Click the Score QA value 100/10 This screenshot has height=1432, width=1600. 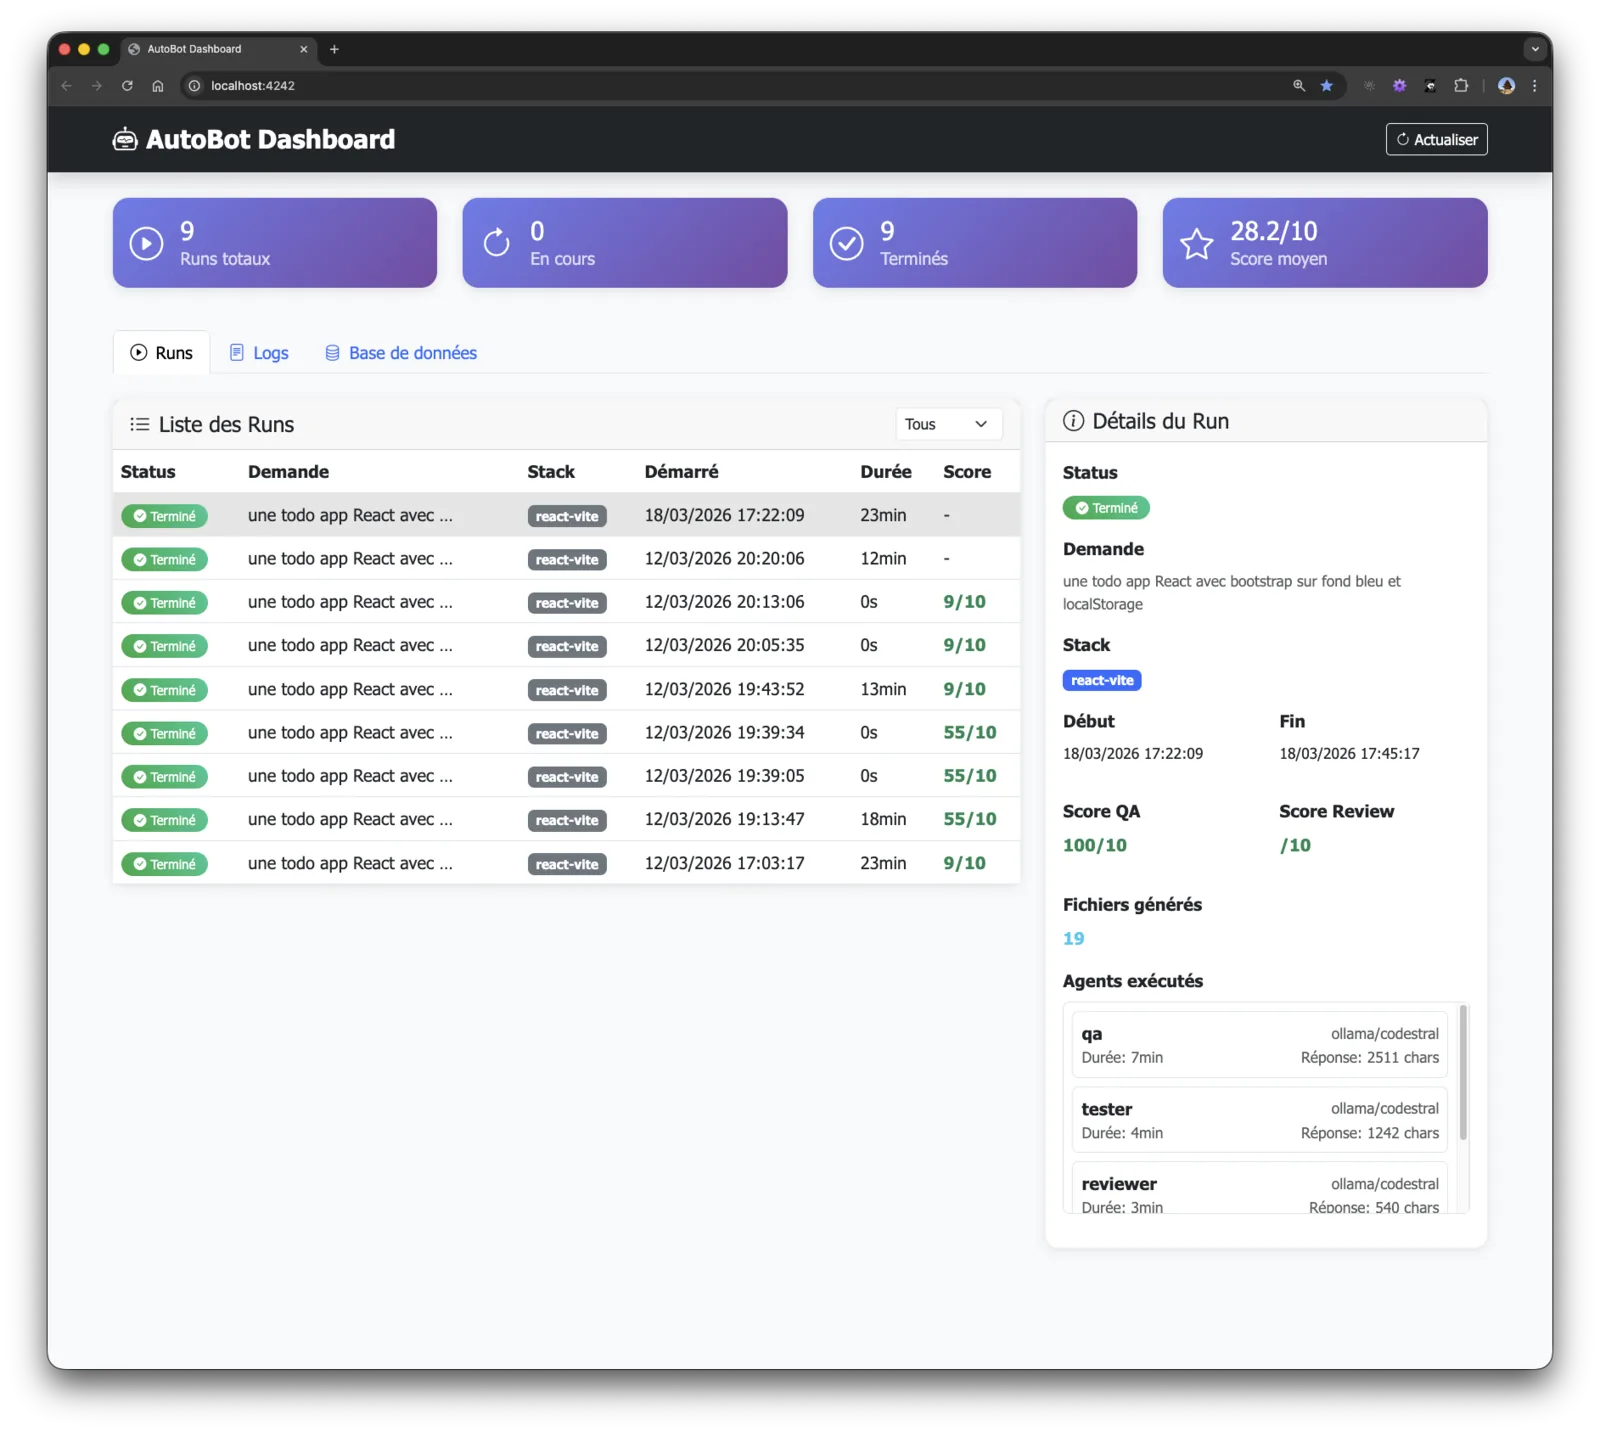pyautogui.click(x=1094, y=845)
